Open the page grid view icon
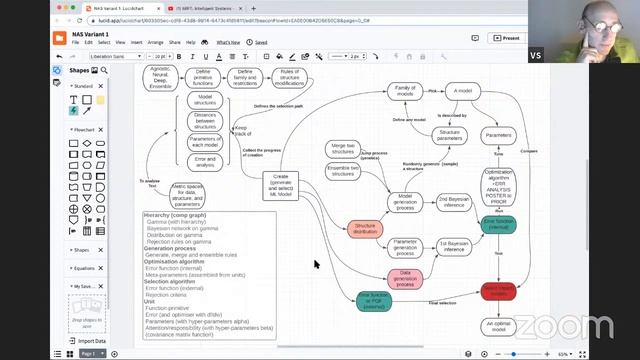This screenshot has width=640, height=360. [x=70, y=354]
